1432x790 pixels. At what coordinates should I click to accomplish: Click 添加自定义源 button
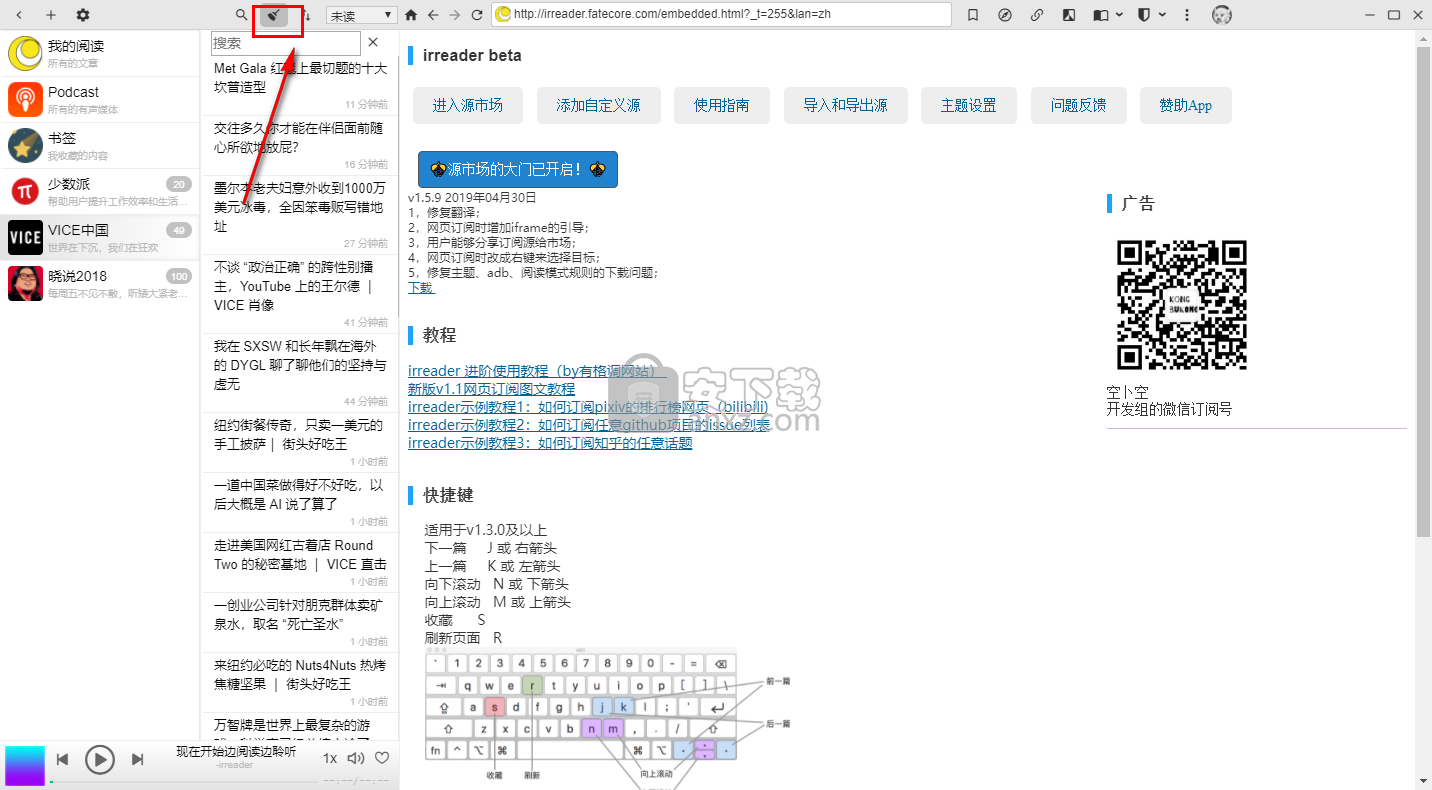click(599, 105)
